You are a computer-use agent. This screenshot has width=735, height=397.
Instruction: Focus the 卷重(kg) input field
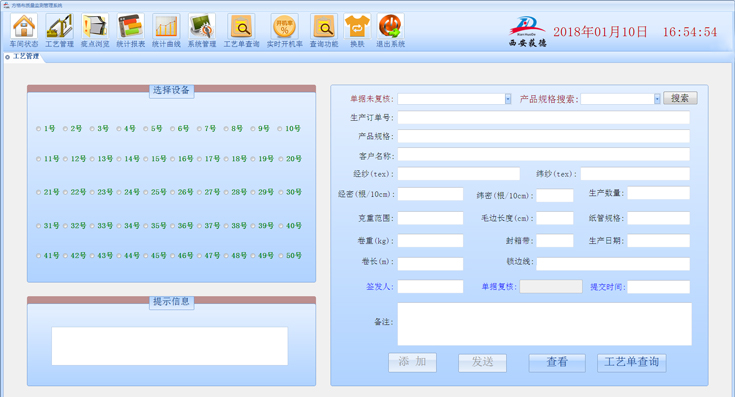point(430,241)
